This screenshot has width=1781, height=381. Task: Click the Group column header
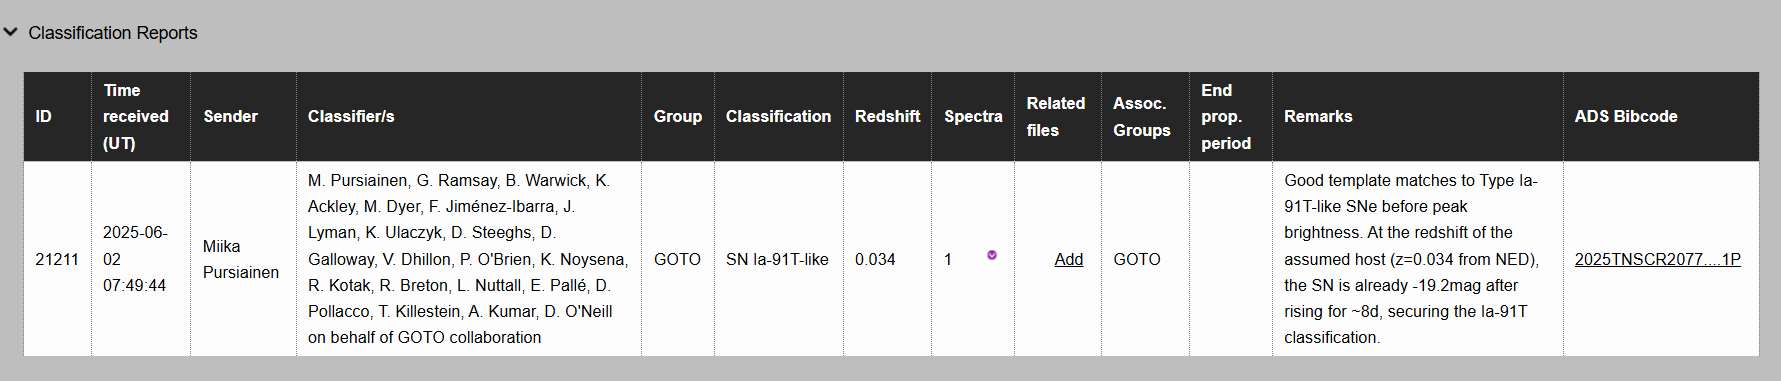coord(678,116)
